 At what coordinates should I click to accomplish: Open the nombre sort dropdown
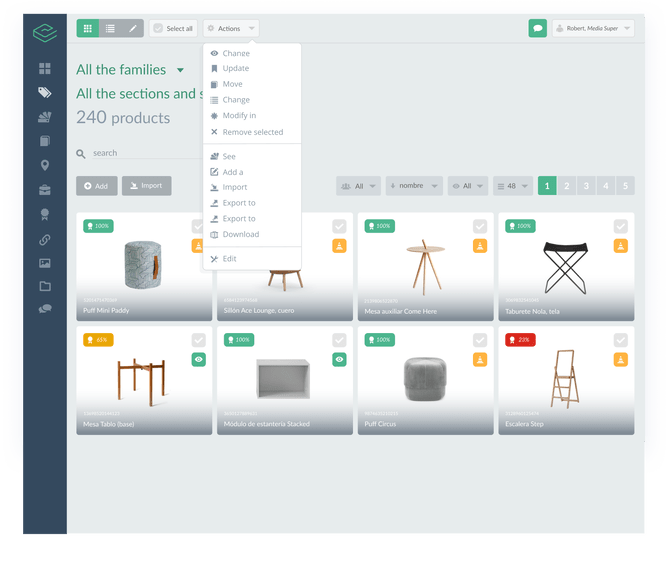click(413, 186)
